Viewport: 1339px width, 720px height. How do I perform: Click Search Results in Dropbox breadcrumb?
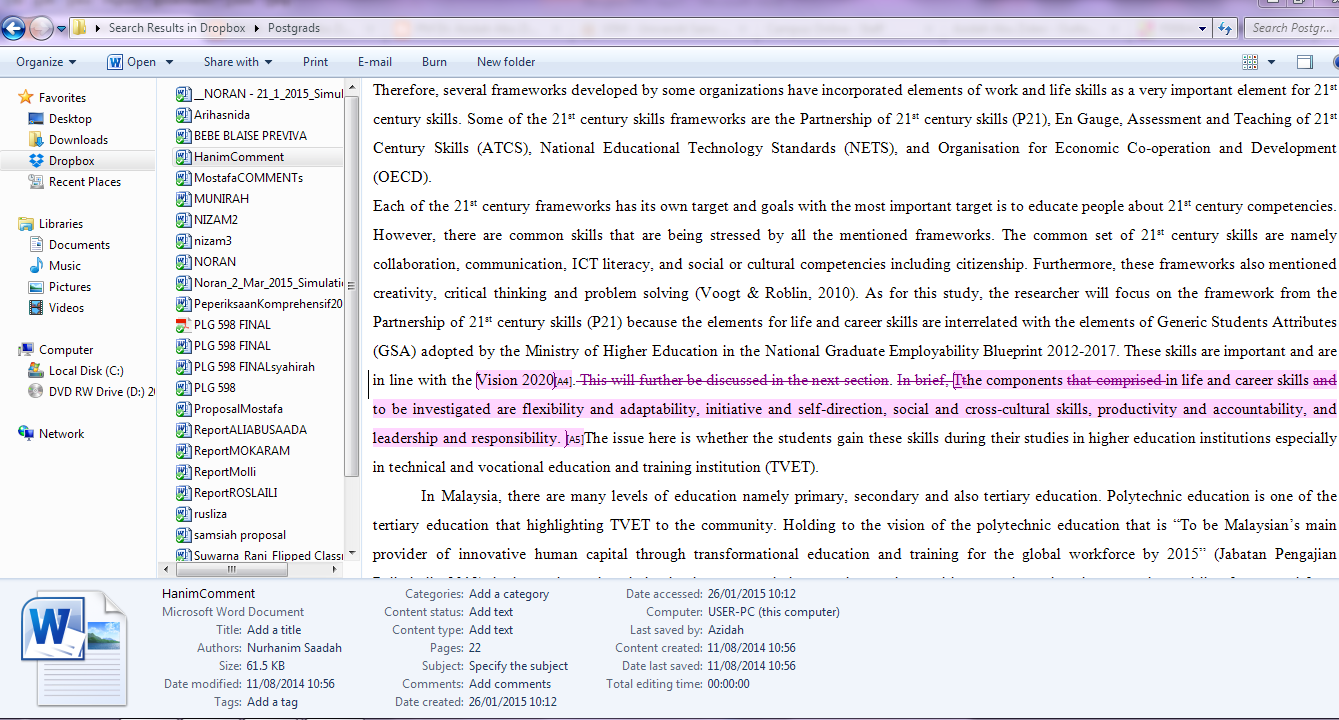tap(179, 28)
